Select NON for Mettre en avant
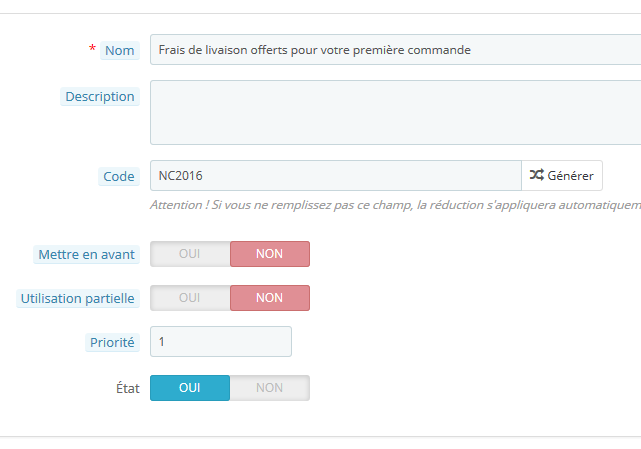The image size is (641, 449). pos(270,254)
